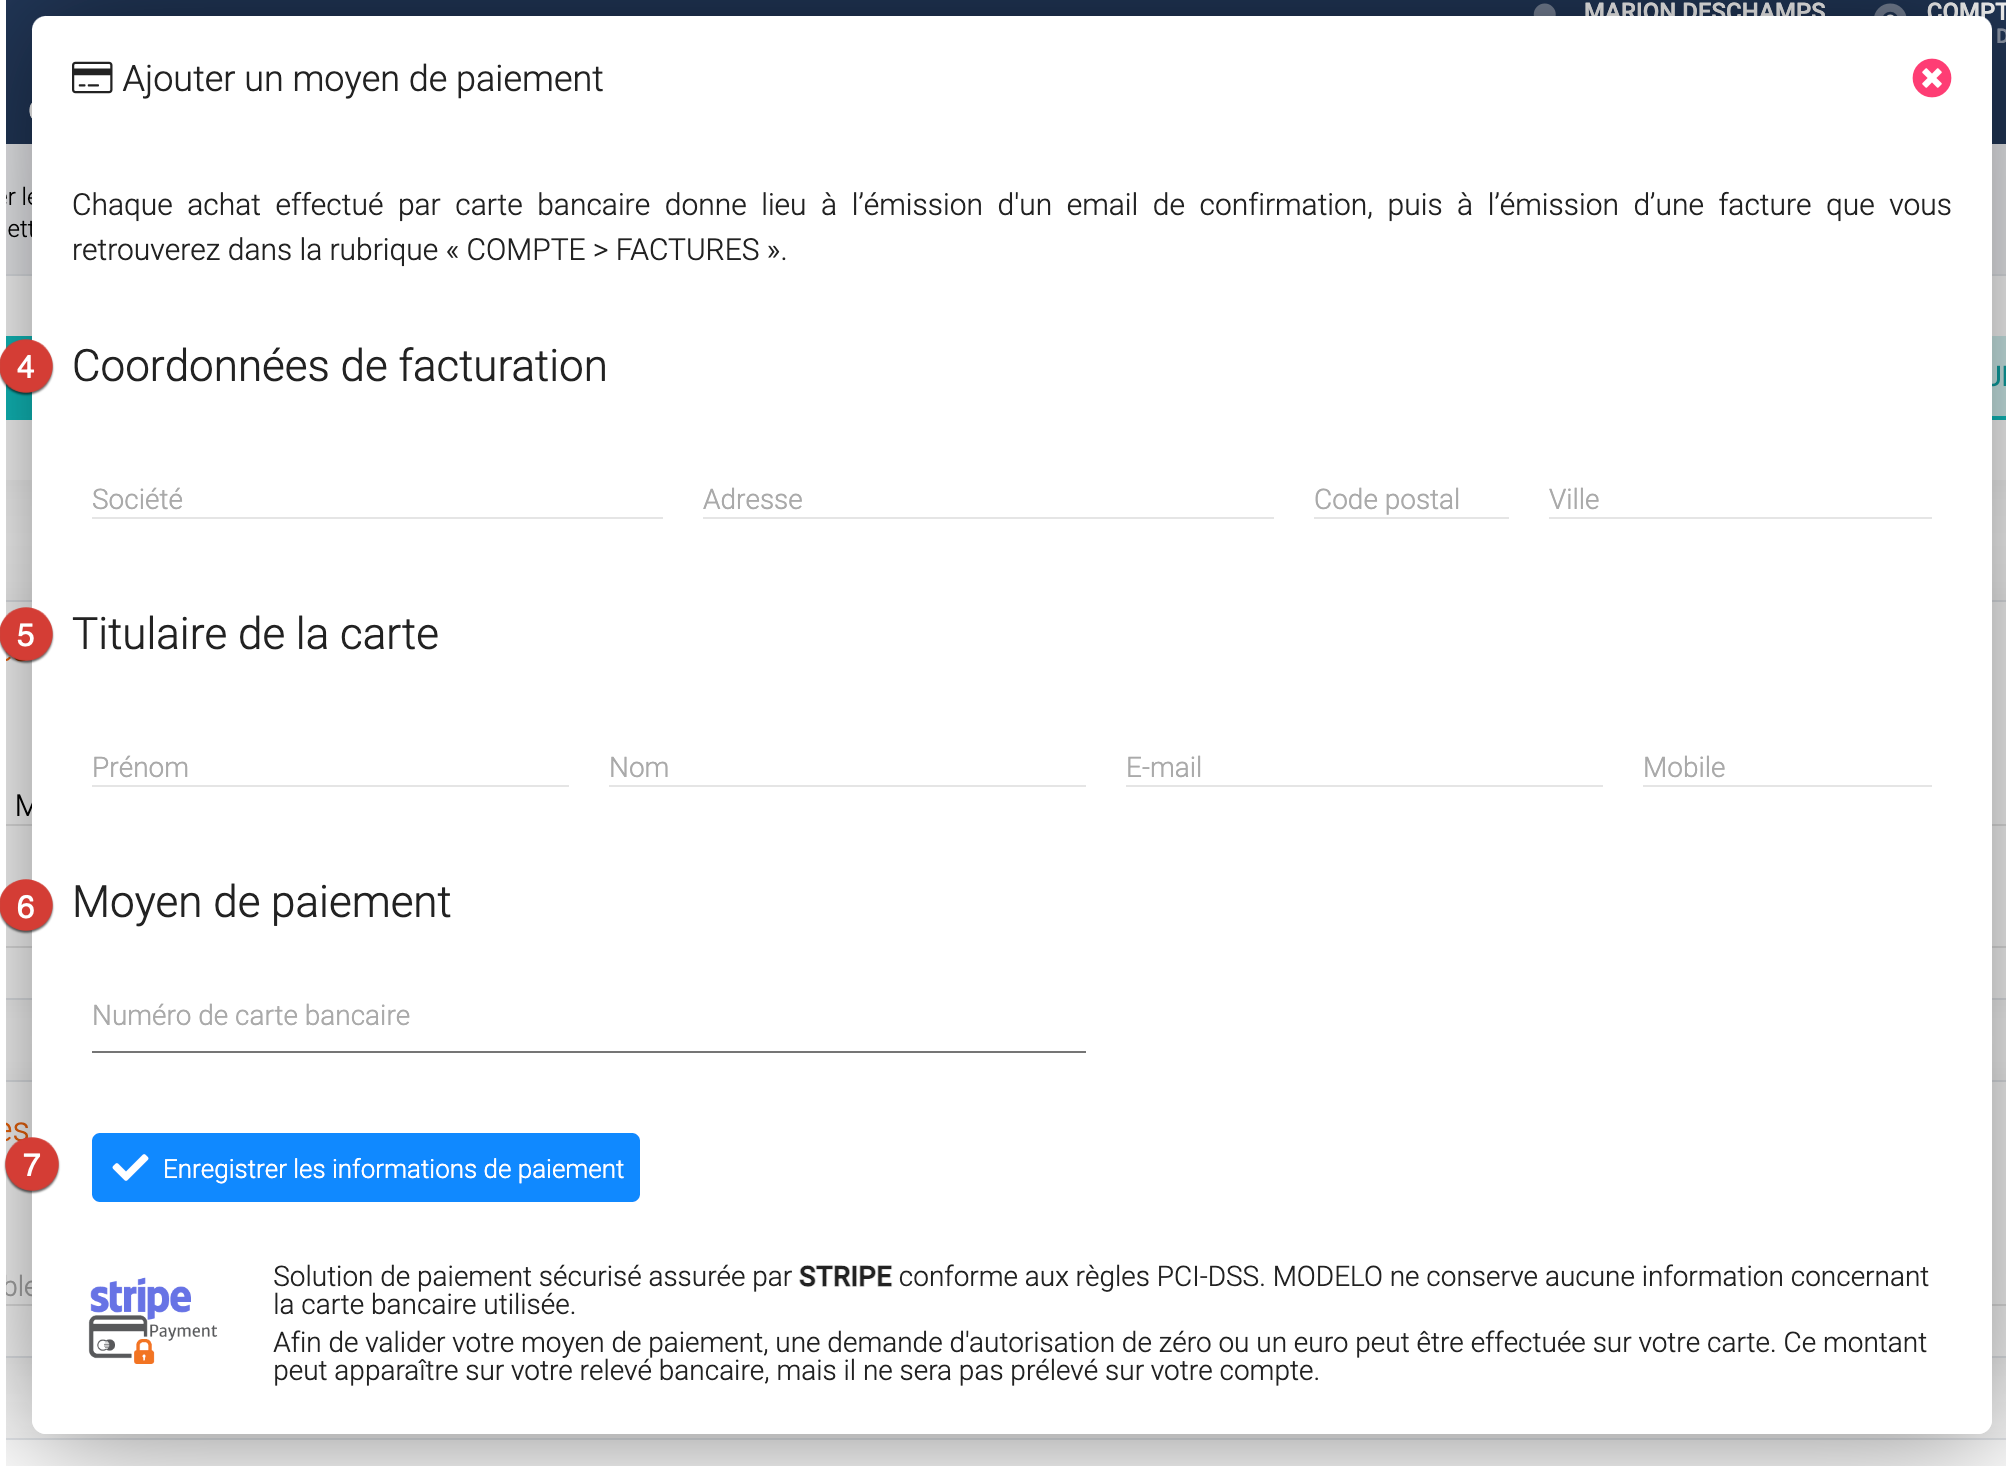Click the red step 5 badge
Image resolution: width=2006 pixels, height=1466 pixels.
26,635
